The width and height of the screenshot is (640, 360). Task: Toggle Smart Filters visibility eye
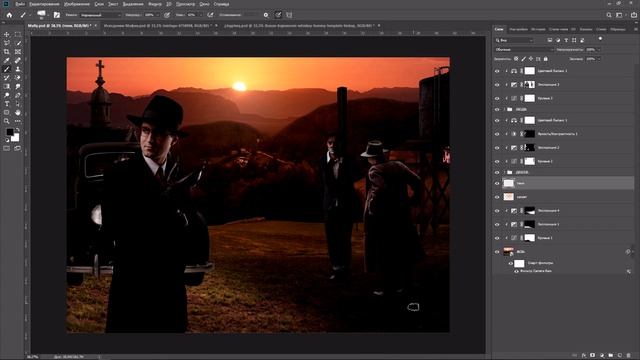511,263
